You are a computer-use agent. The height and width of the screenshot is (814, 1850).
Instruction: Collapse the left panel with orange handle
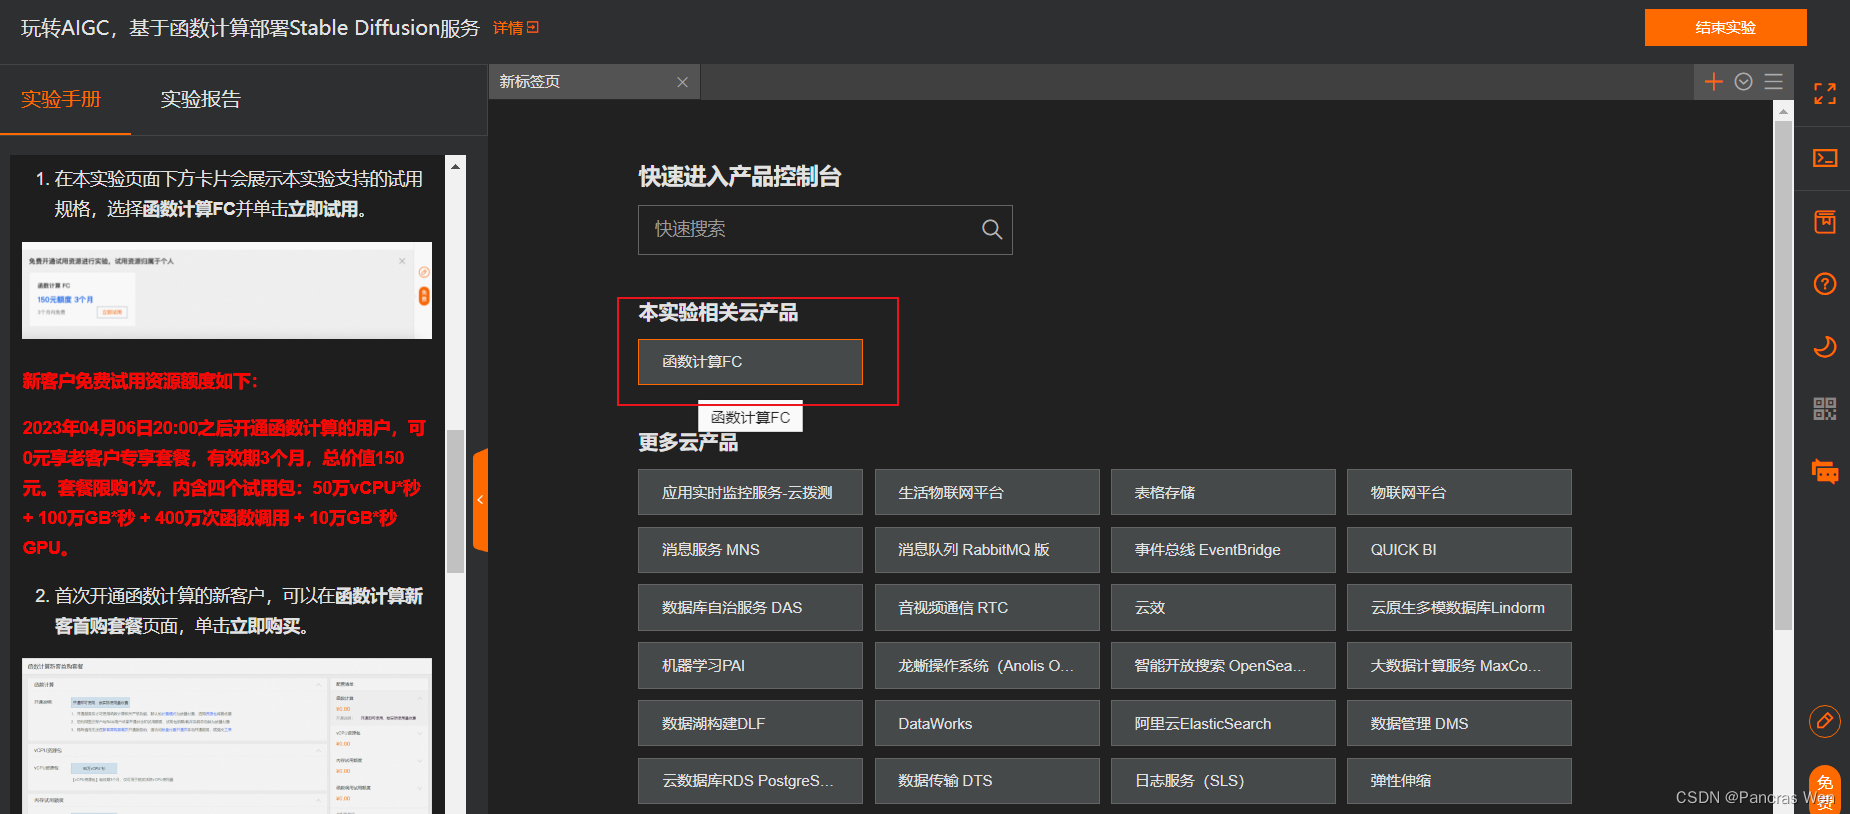click(480, 500)
